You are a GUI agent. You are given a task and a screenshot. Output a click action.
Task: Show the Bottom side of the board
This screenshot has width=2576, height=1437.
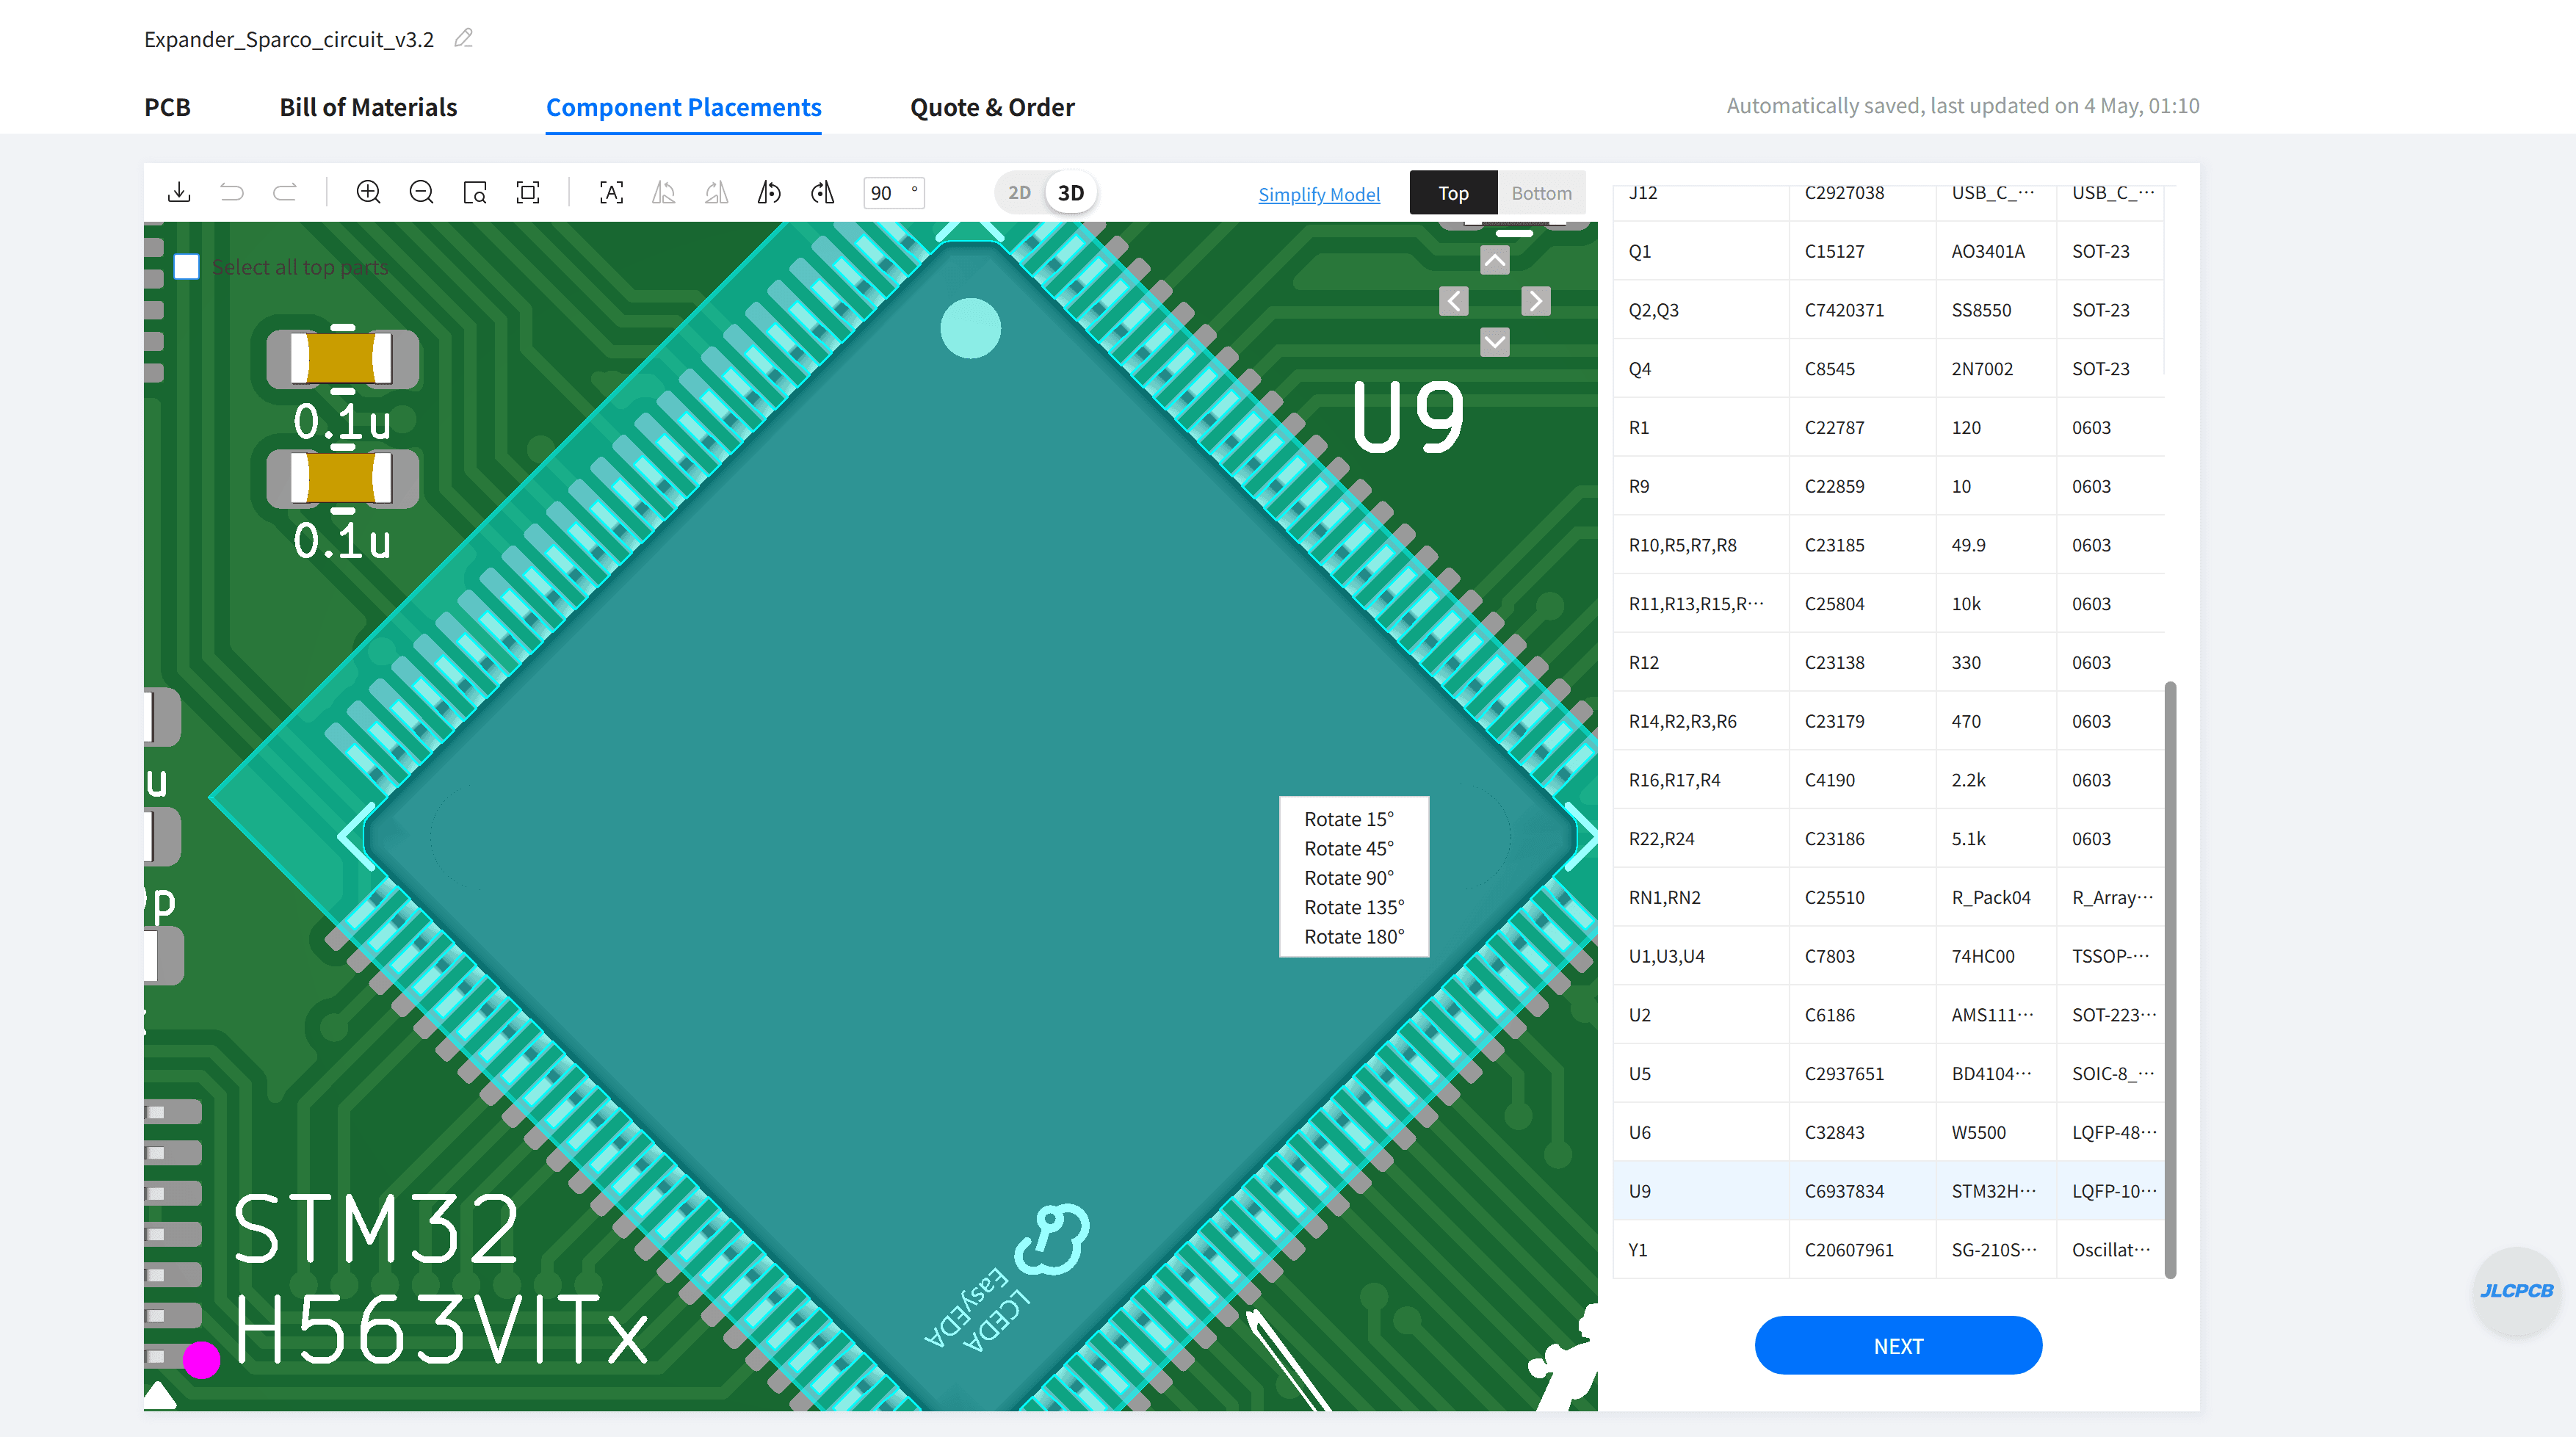click(1541, 193)
